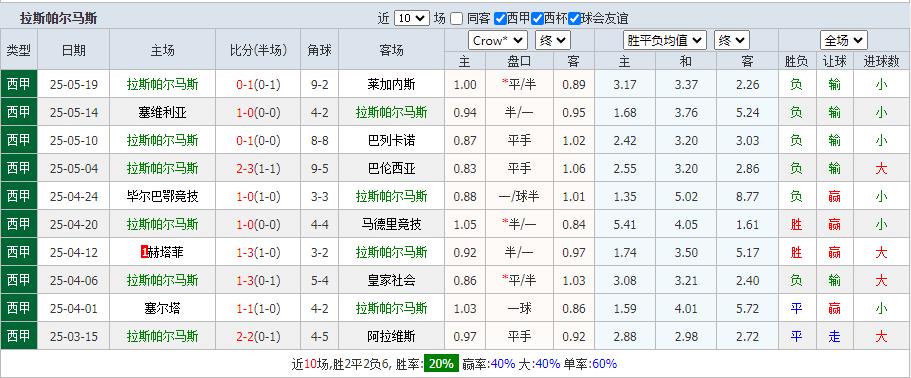The image size is (911, 378).
Task: Click the team name 巴伦西亚
Action: (x=392, y=168)
